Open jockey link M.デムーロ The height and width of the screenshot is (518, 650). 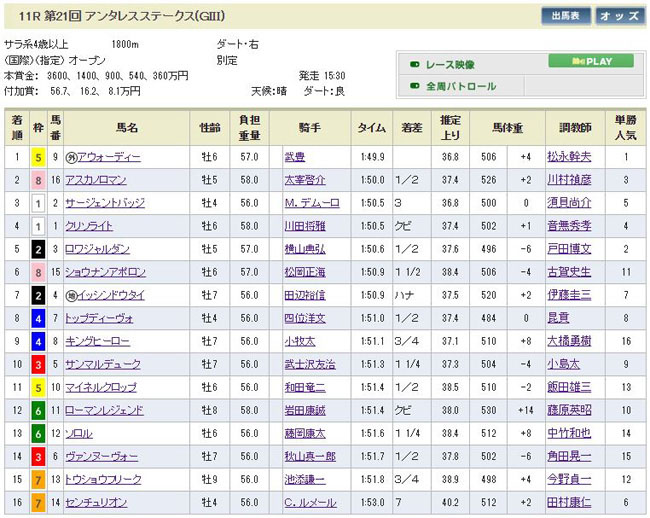click(x=311, y=203)
